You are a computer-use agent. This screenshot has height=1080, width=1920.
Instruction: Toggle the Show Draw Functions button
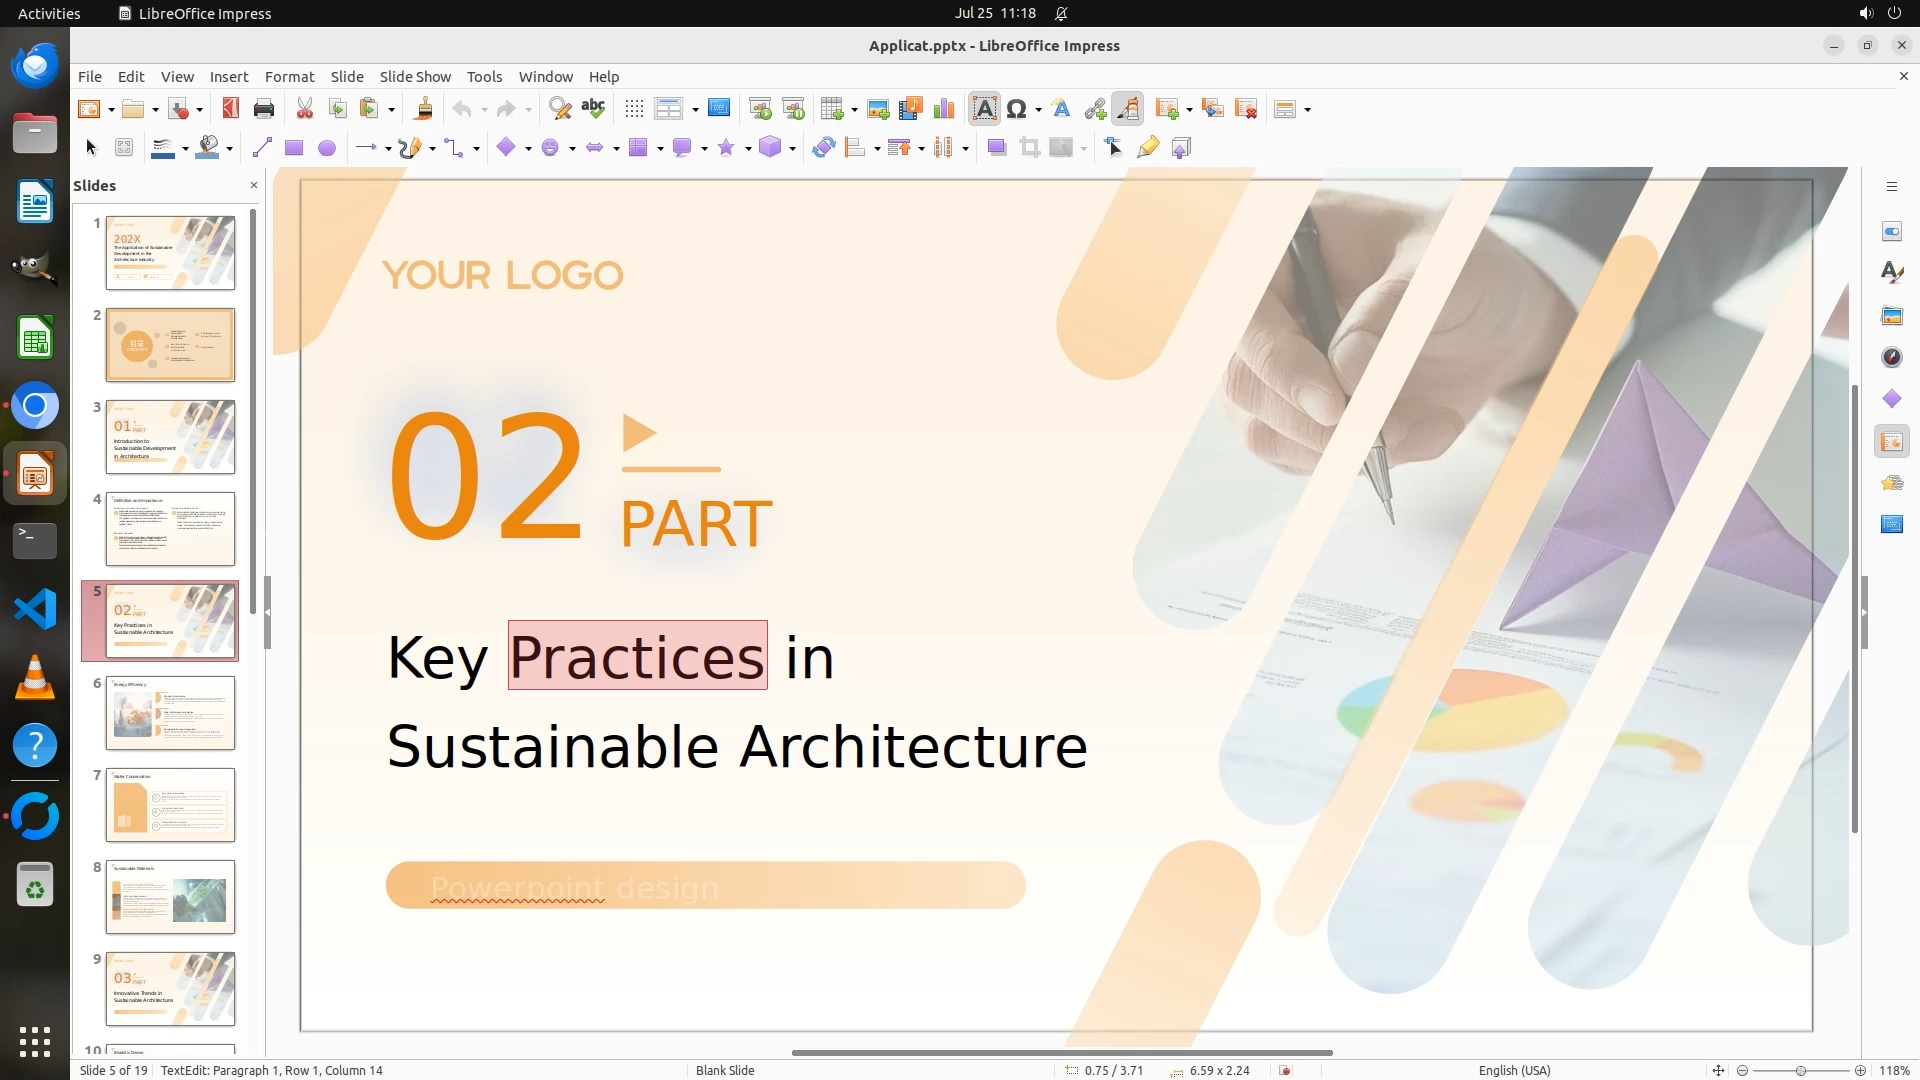tap(1128, 109)
